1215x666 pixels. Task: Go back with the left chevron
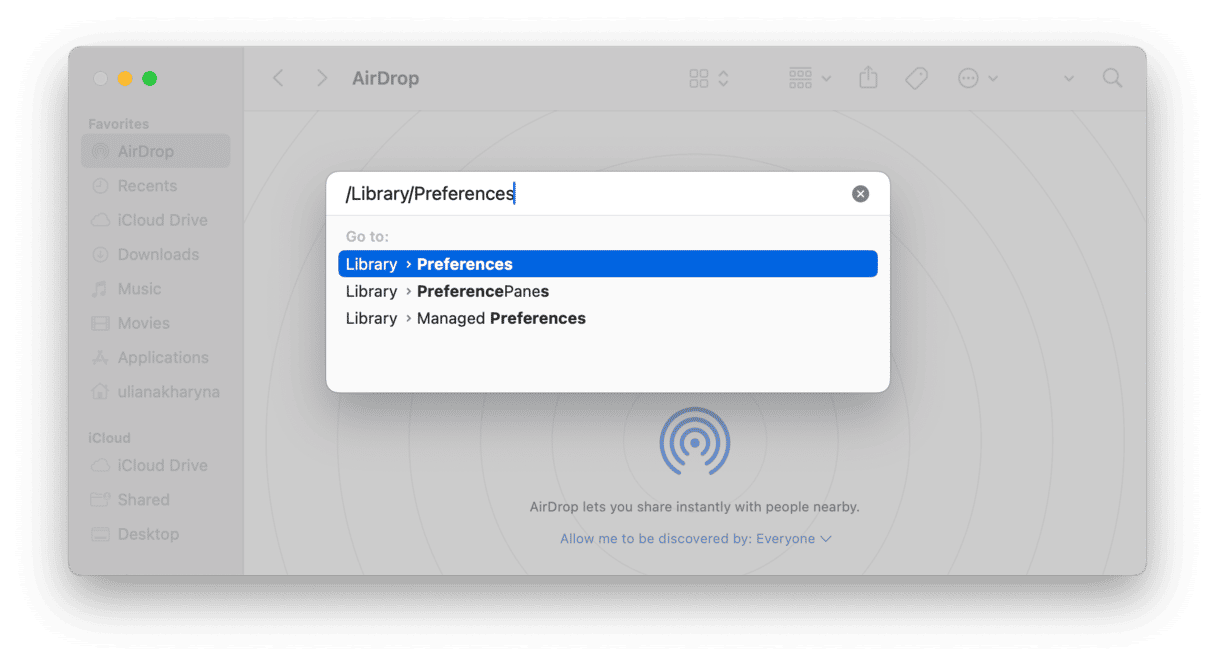[278, 78]
